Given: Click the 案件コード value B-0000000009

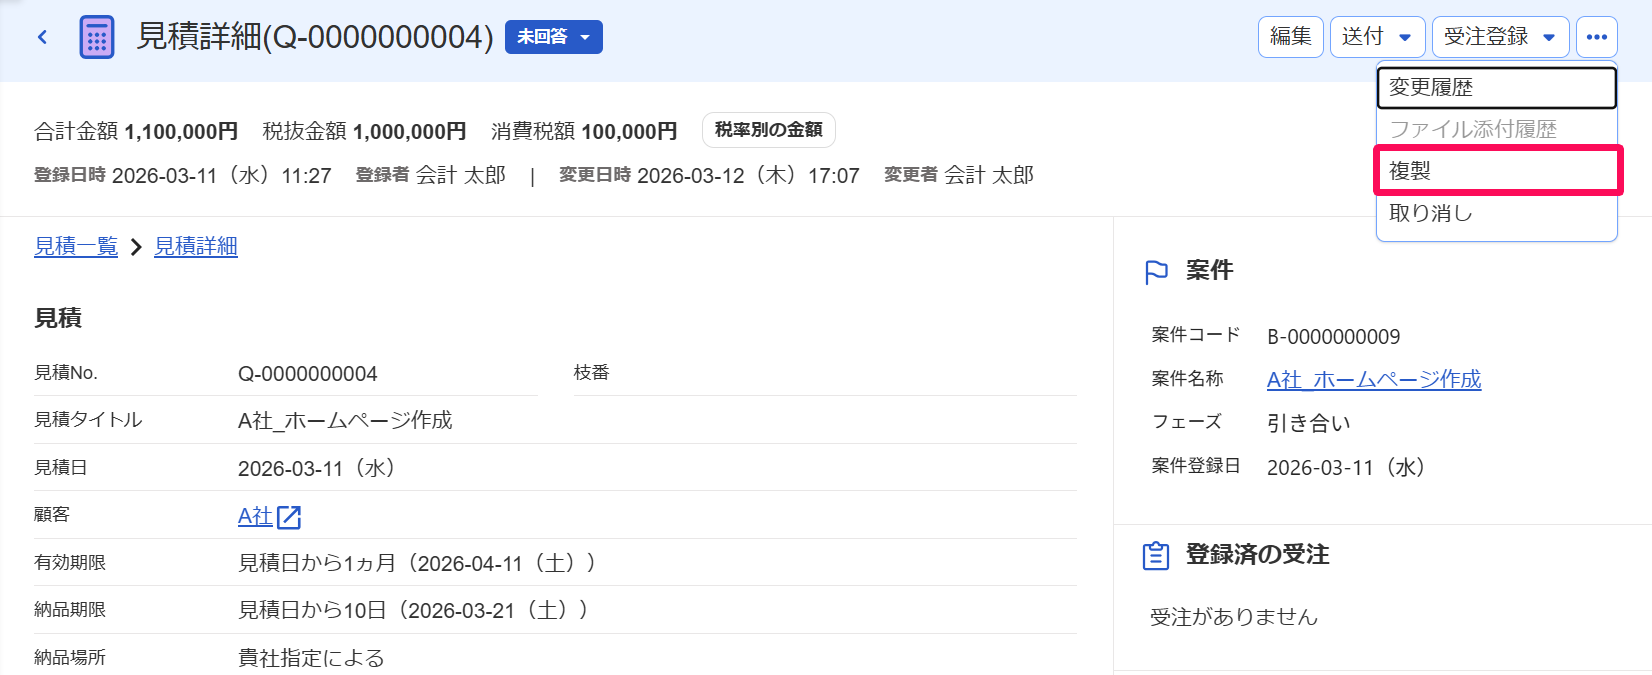Looking at the screenshot, I should pyautogui.click(x=1334, y=337).
